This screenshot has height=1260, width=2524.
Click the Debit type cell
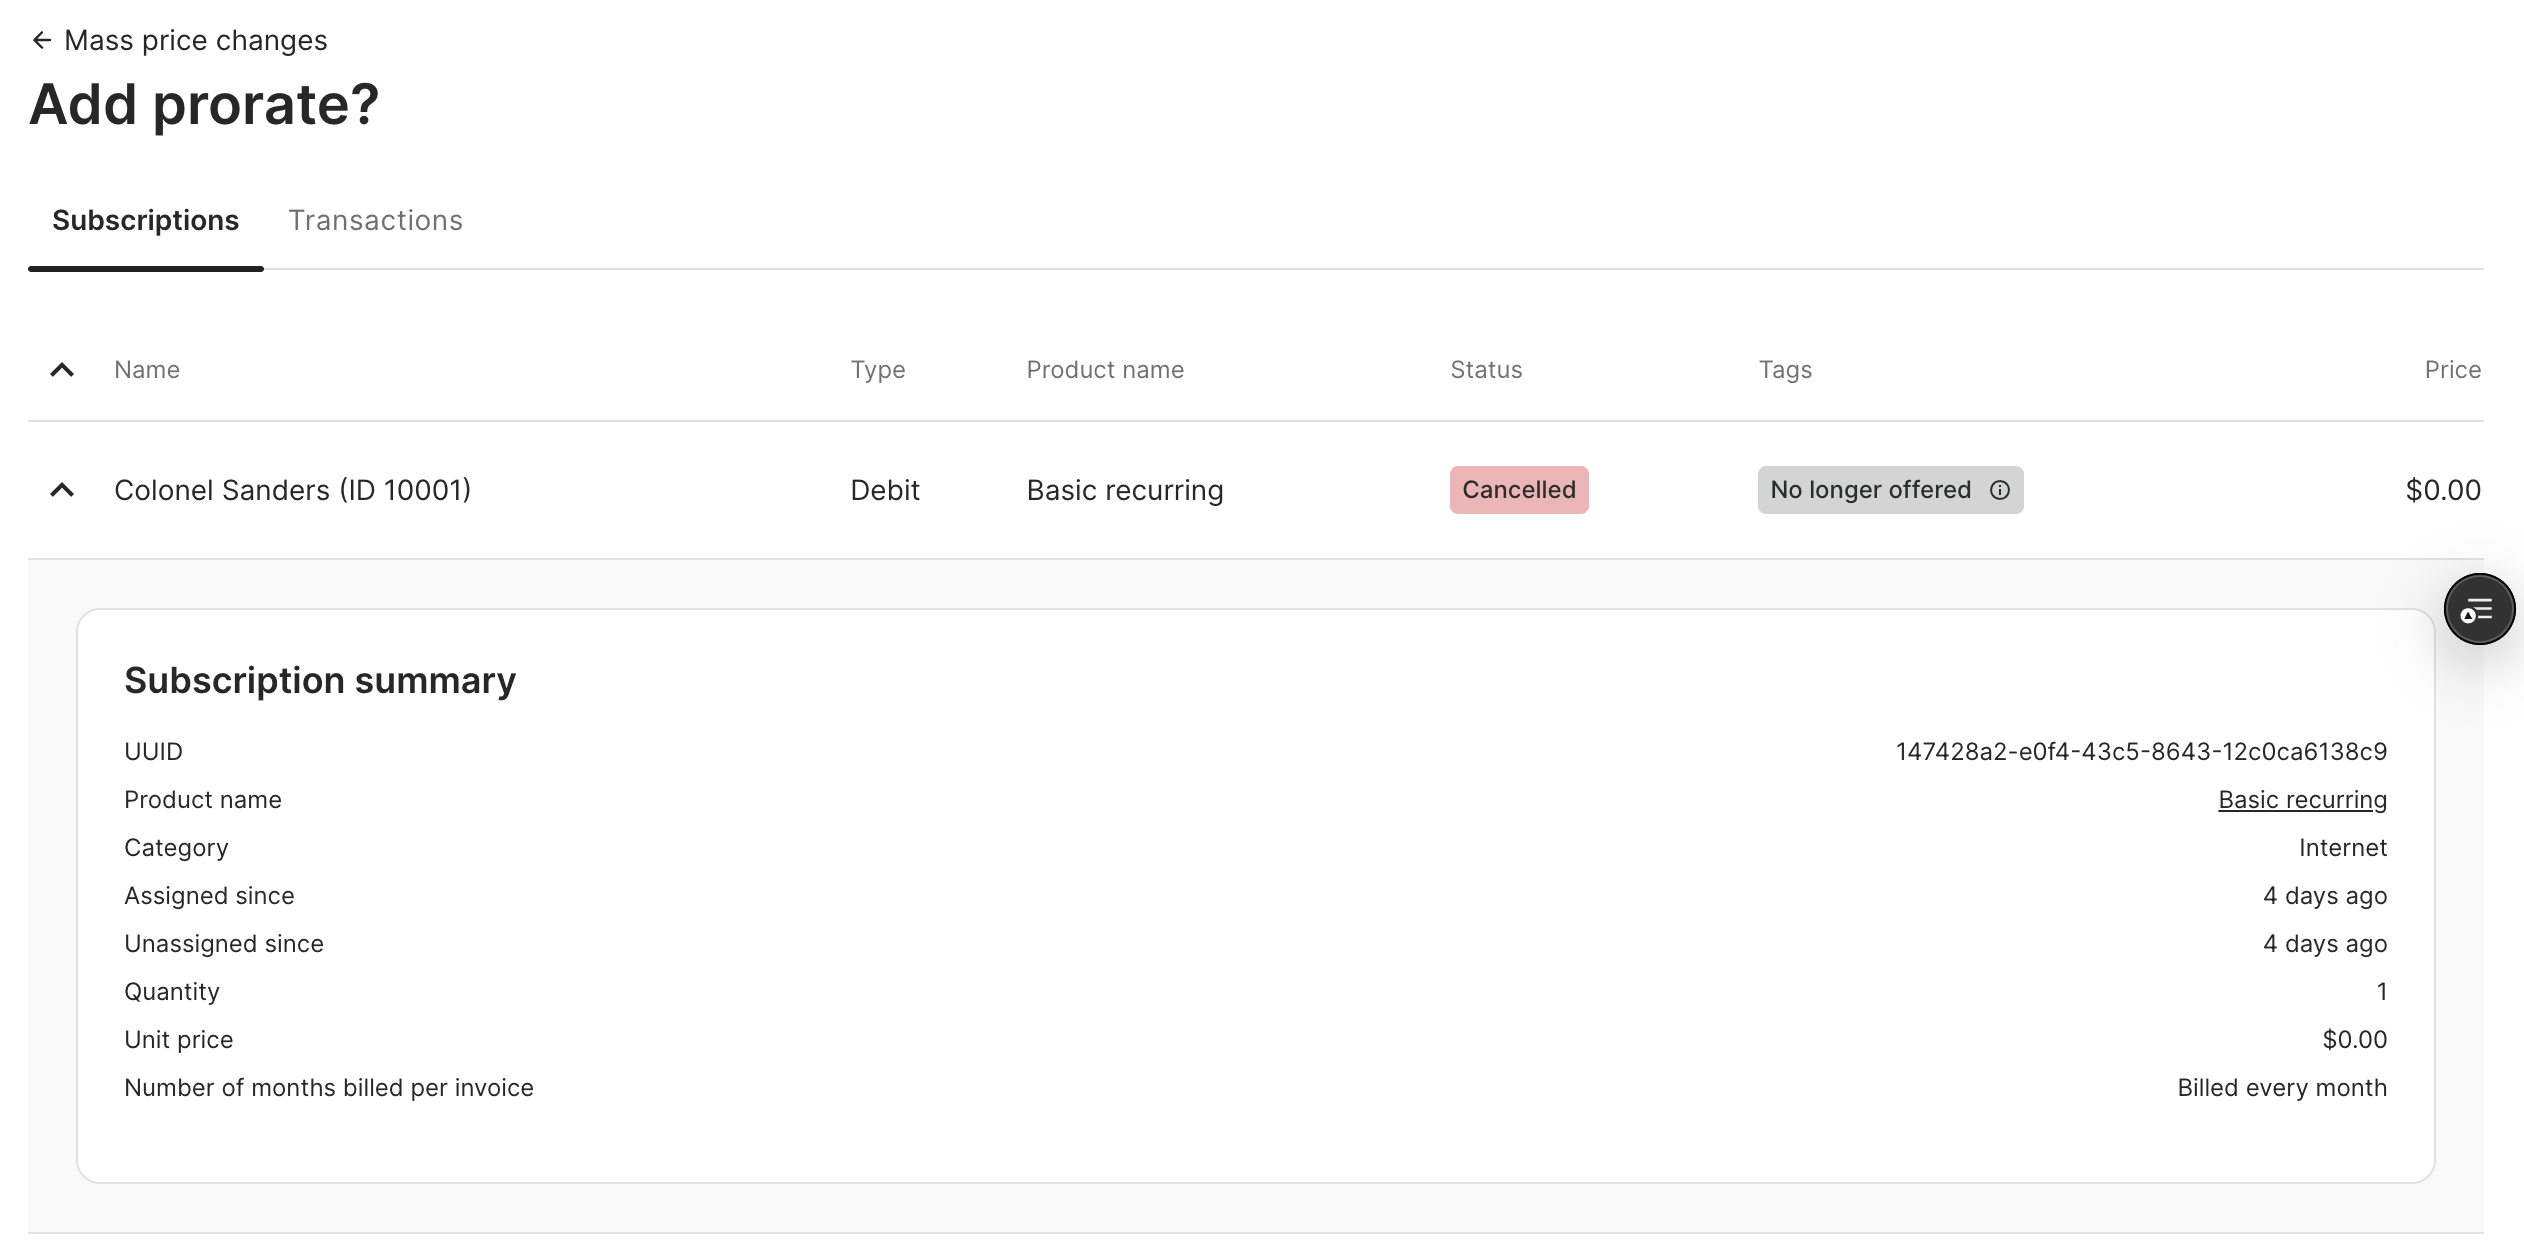click(x=885, y=490)
